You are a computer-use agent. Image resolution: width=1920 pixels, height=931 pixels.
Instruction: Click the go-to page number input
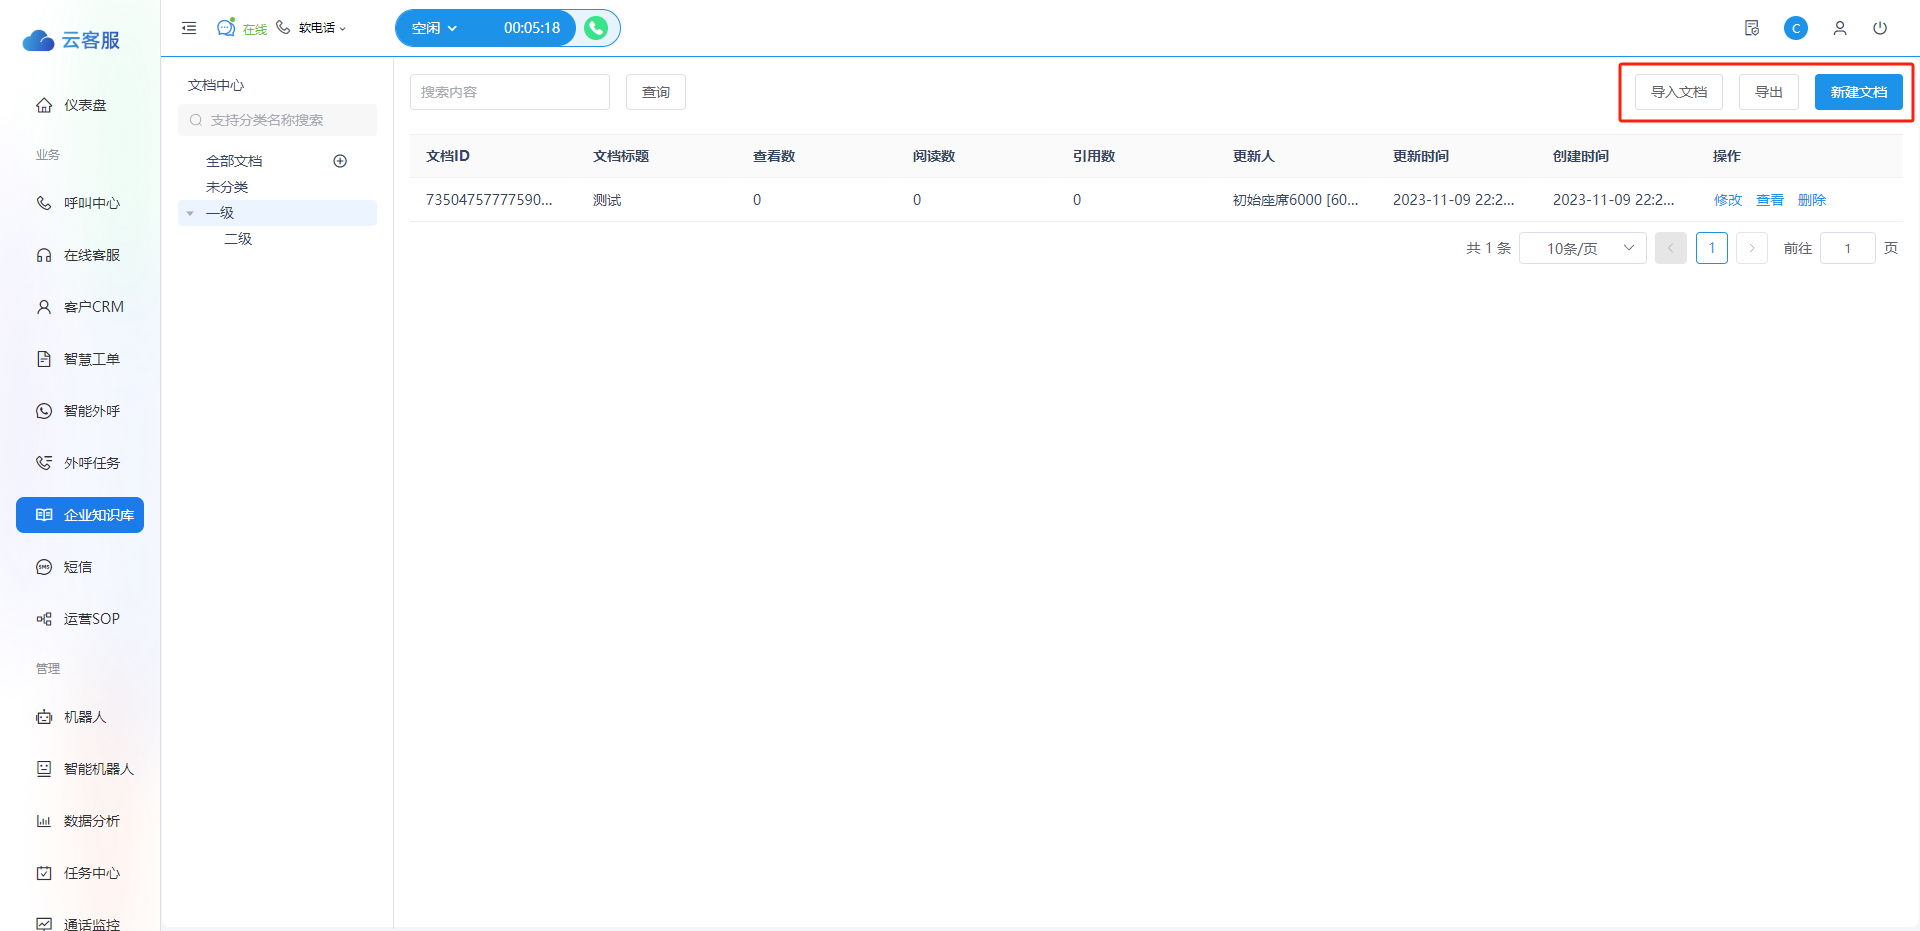tap(1848, 248)
